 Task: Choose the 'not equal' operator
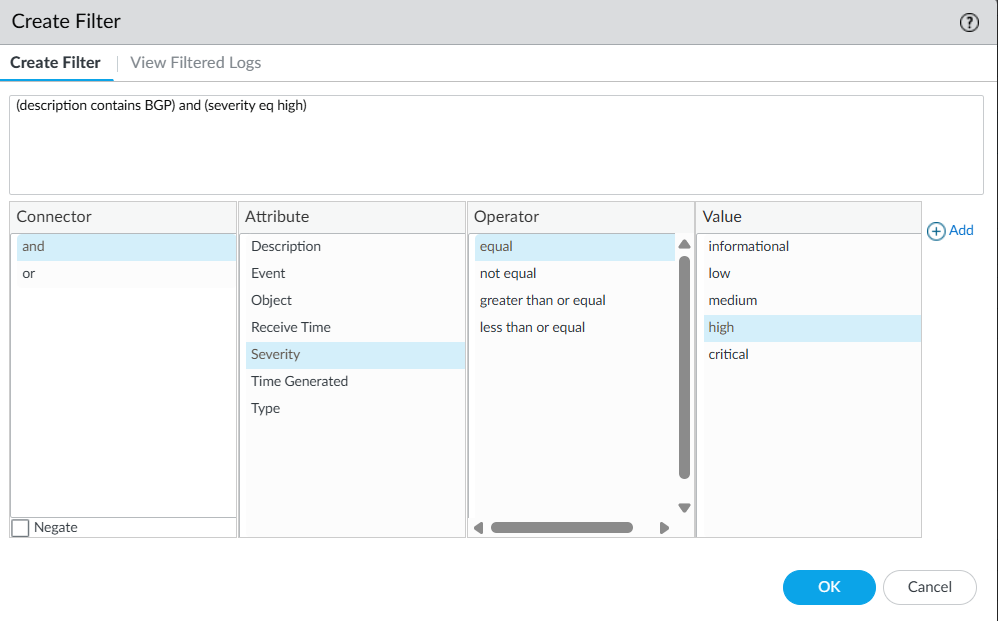[x=508, y=273]
